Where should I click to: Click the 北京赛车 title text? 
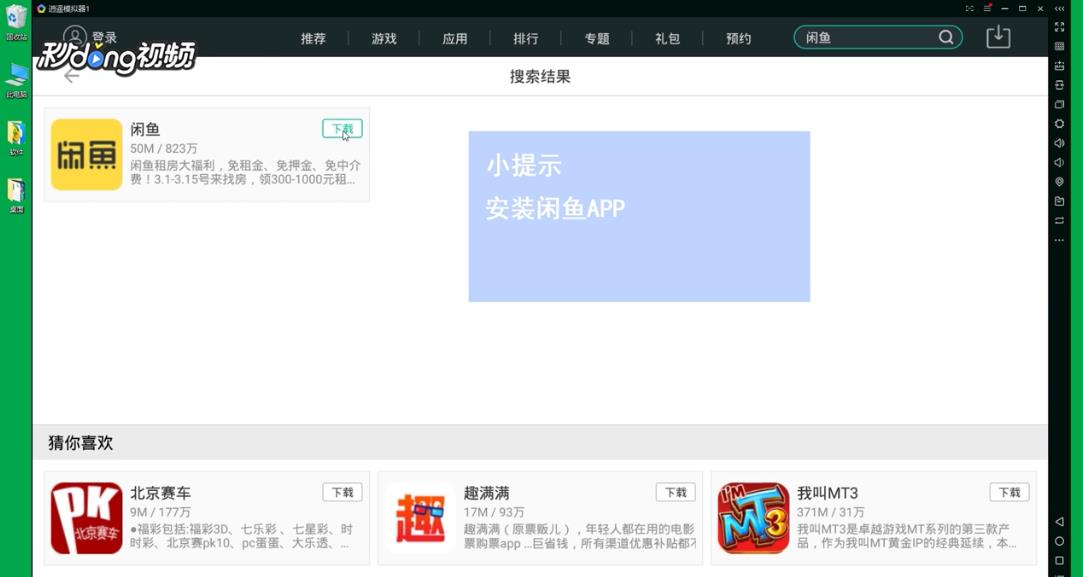[160, 493]
